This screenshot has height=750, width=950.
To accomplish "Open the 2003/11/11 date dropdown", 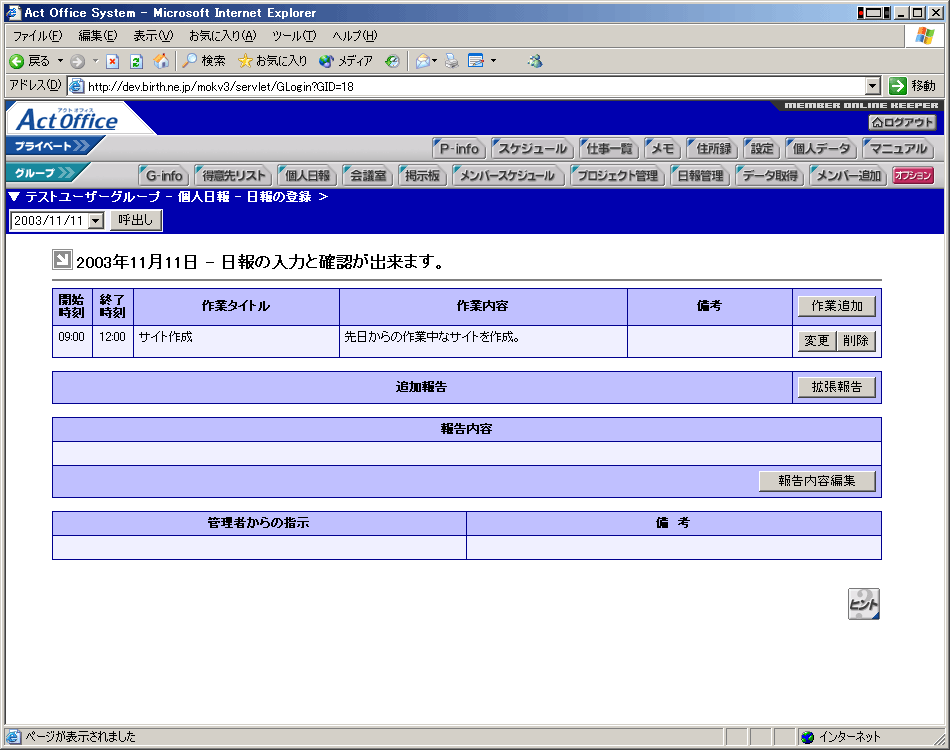I will click(x=96, y=220).
